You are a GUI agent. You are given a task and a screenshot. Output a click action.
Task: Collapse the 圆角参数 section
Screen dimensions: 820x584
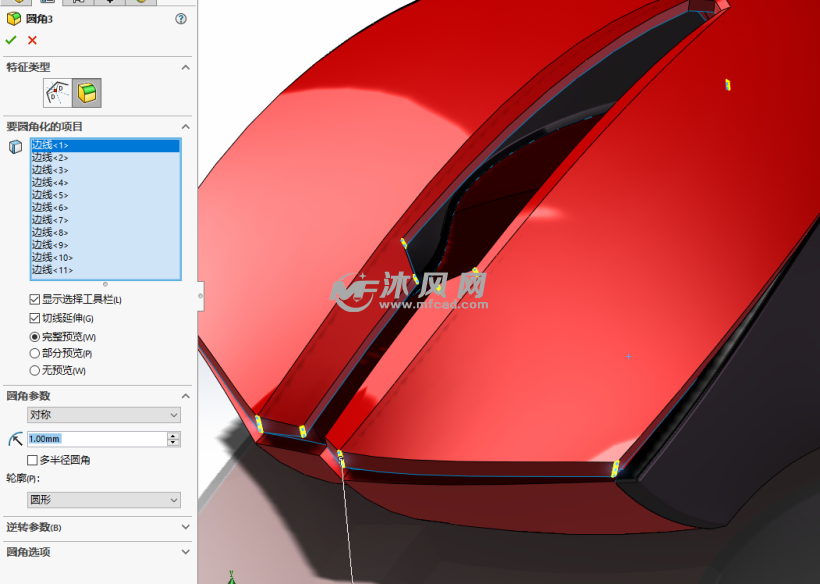186,396
